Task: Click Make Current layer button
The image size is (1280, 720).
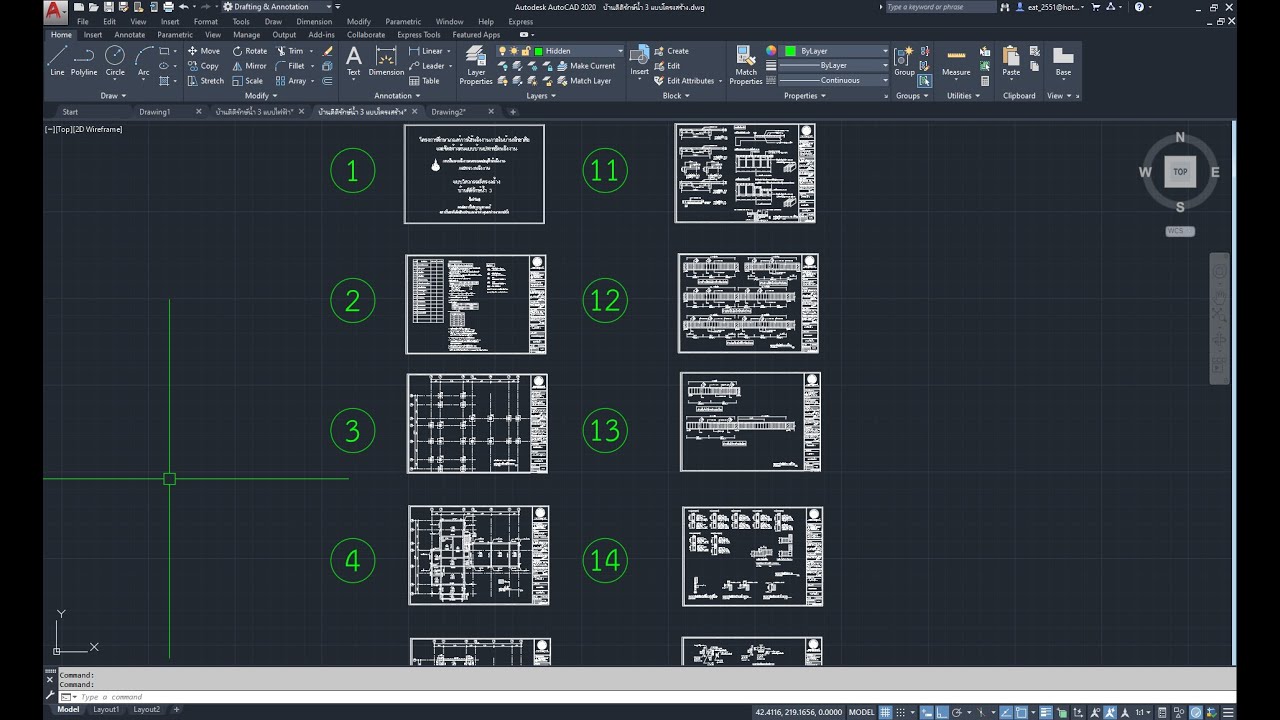Action: coord(585,66)
